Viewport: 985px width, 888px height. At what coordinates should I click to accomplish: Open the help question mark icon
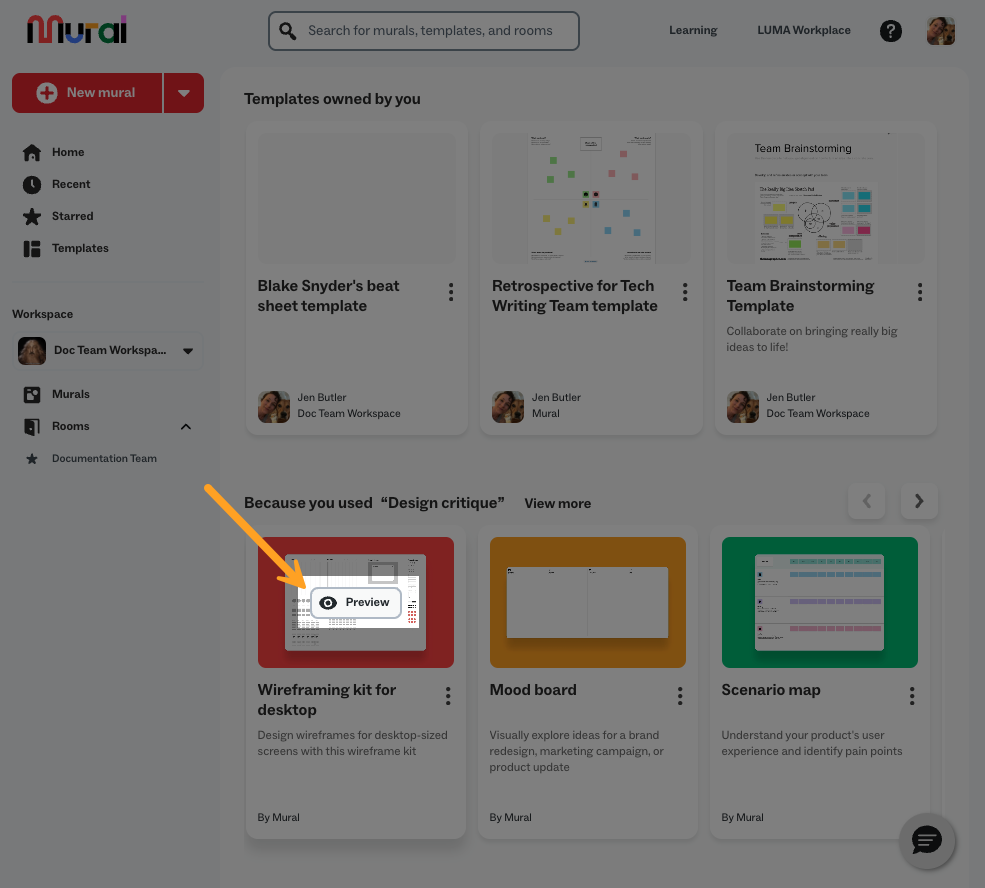890,31
